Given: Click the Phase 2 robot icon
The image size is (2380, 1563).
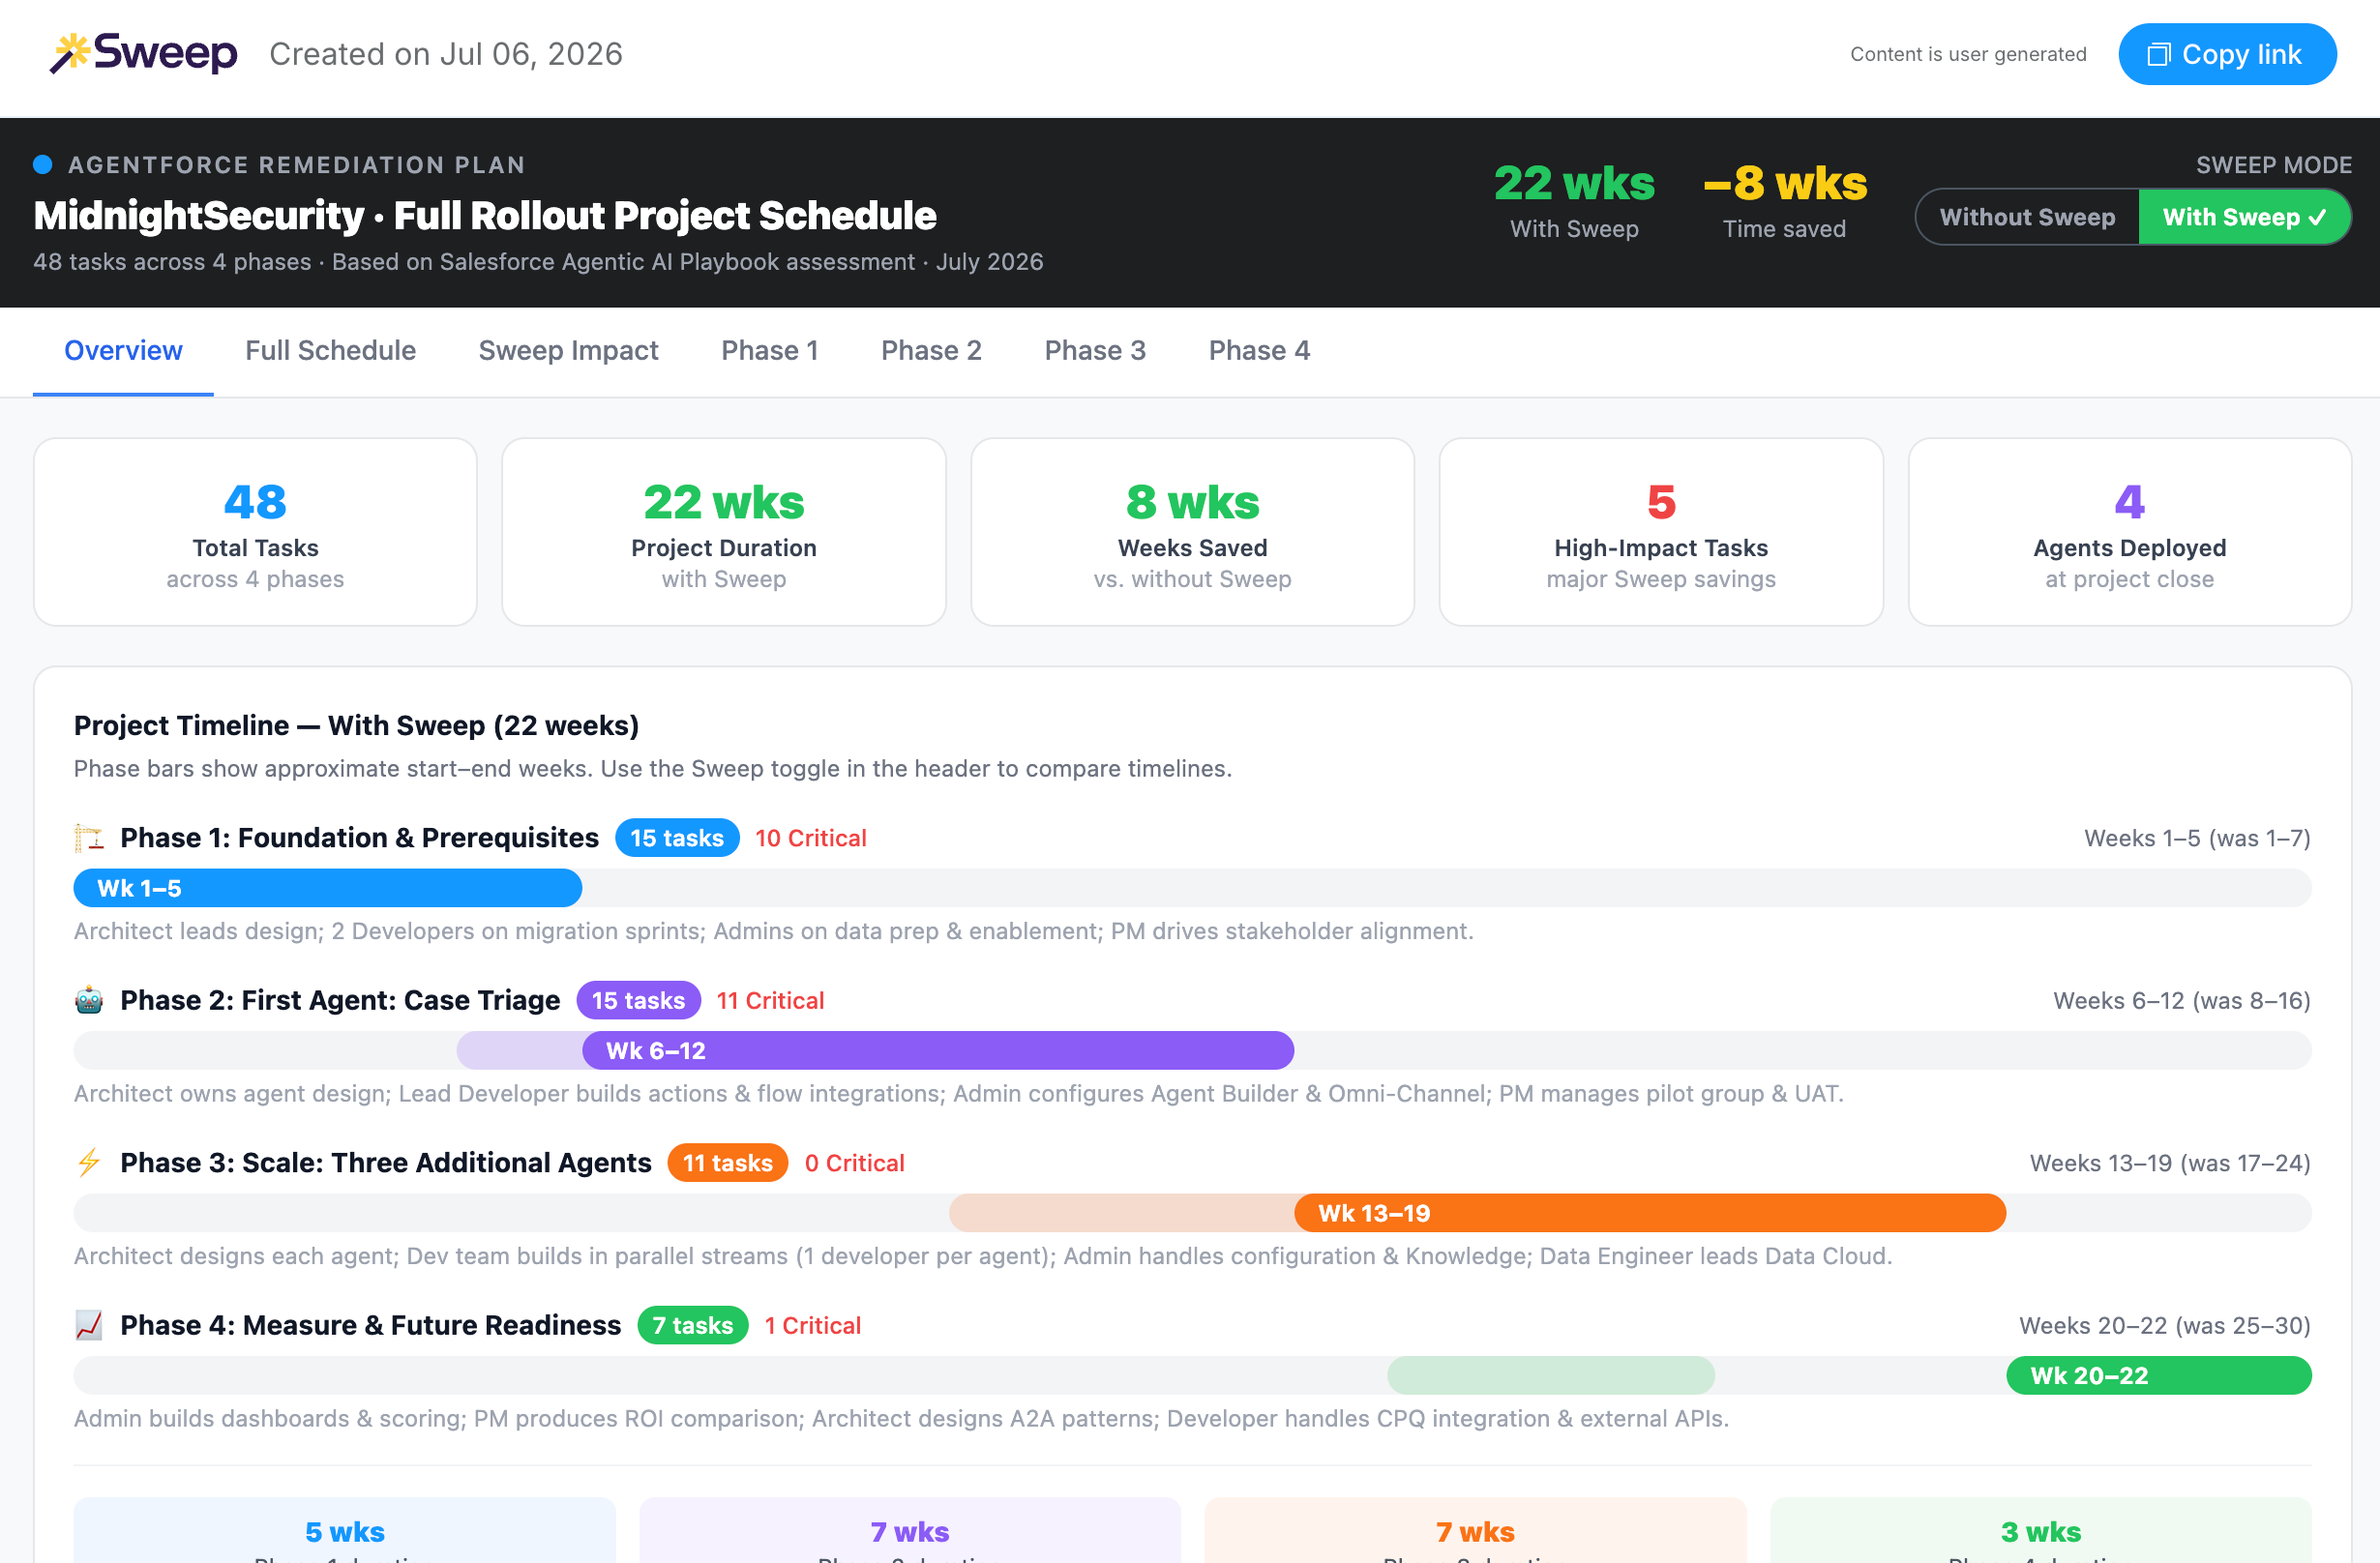Looking at the screenshot, I should pyautogui.click(x=89, y=1000).
